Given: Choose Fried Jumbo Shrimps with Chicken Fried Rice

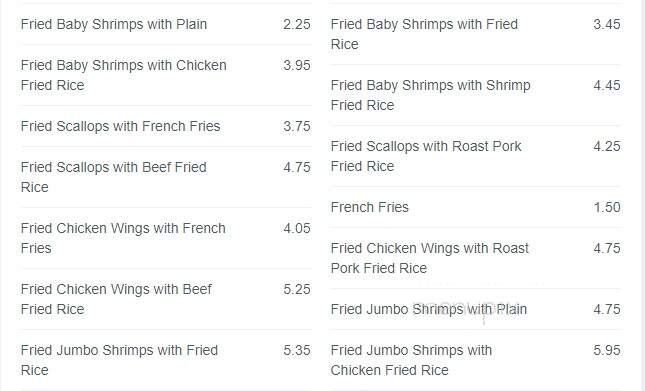Looking at the screenshot, I should tap(412, 360).
